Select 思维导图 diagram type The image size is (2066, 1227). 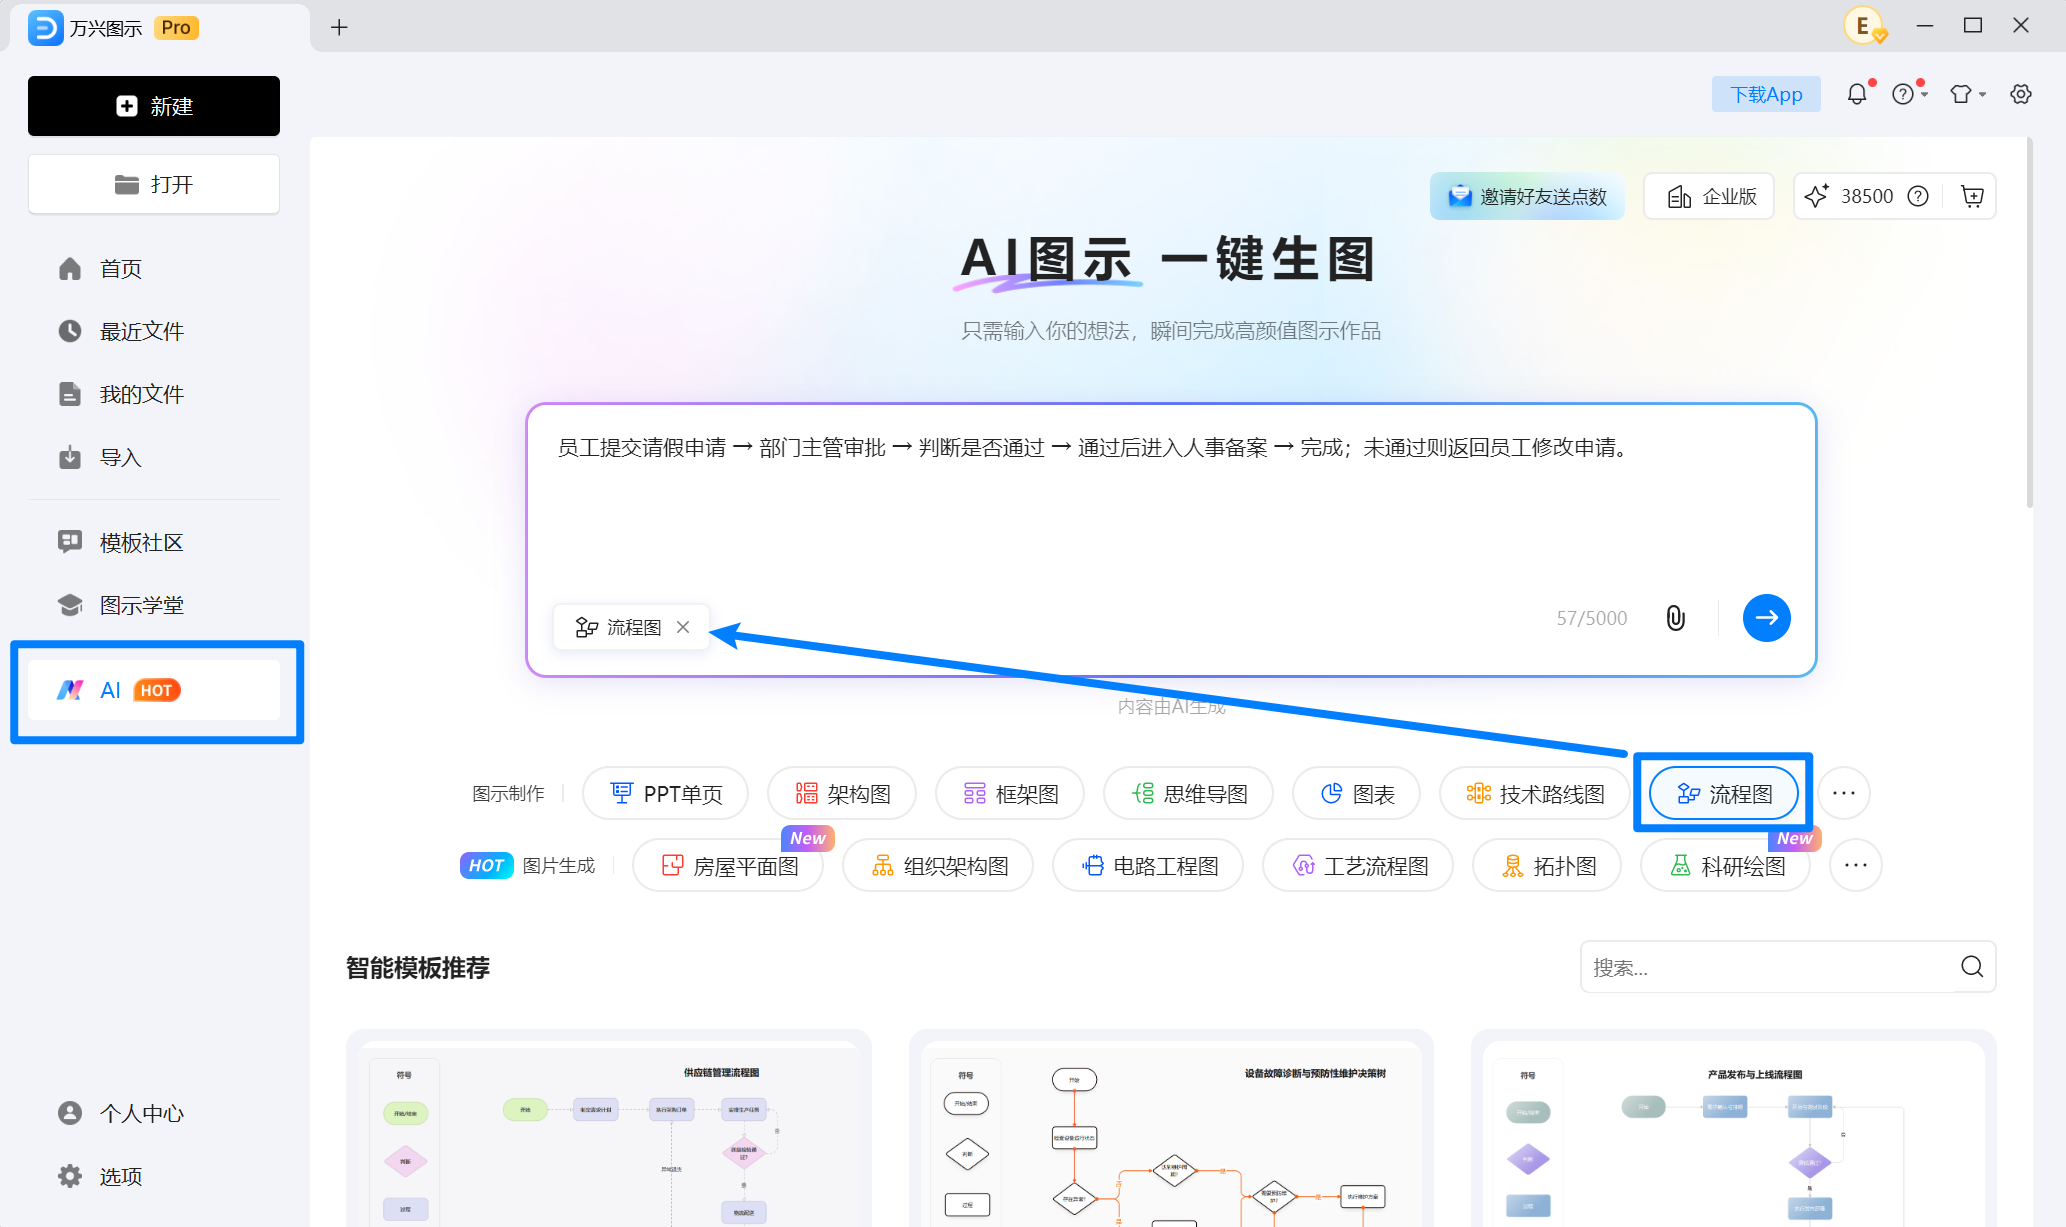pos(1188,793)
